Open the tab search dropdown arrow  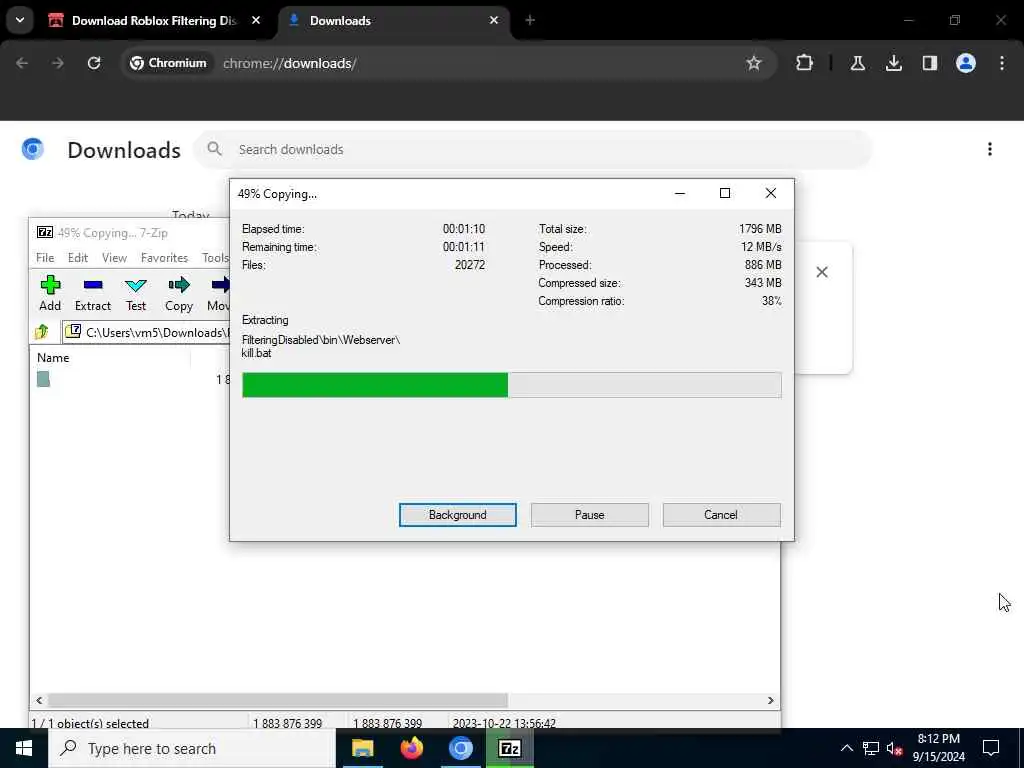point(20,20)
